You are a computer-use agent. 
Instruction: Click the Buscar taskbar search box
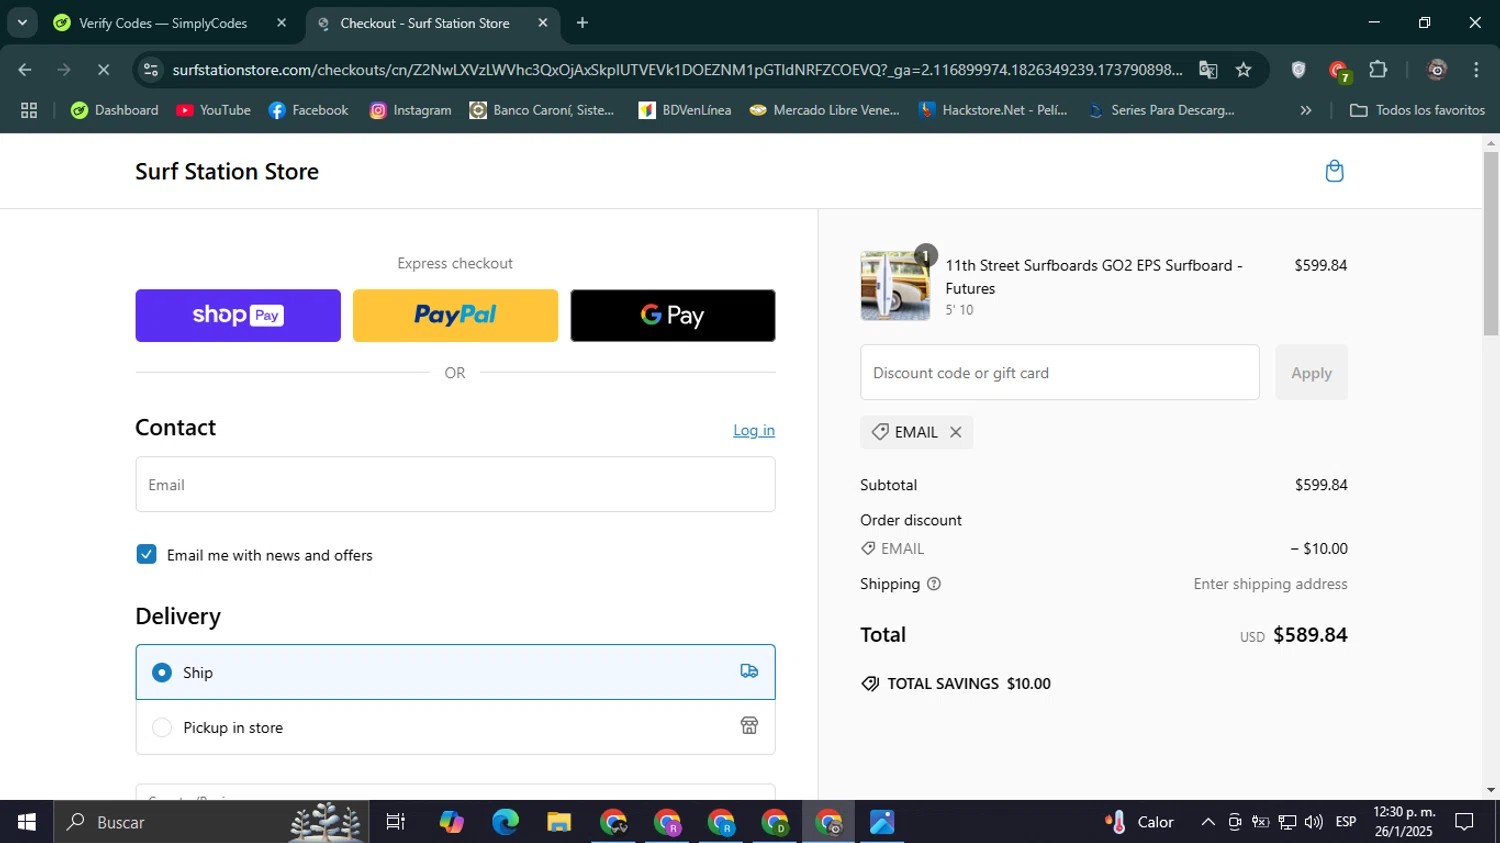click(211, 822)
